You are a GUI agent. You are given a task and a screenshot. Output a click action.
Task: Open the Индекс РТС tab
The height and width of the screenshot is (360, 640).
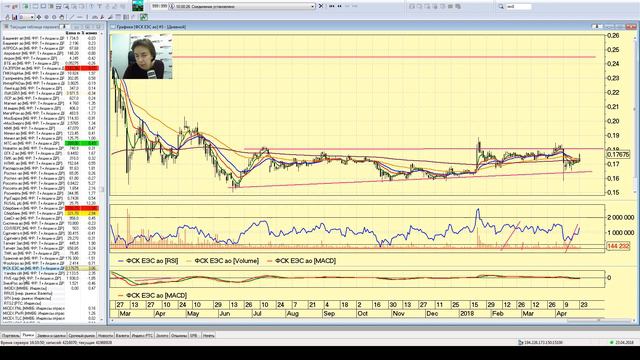click(x=142, y=336)
